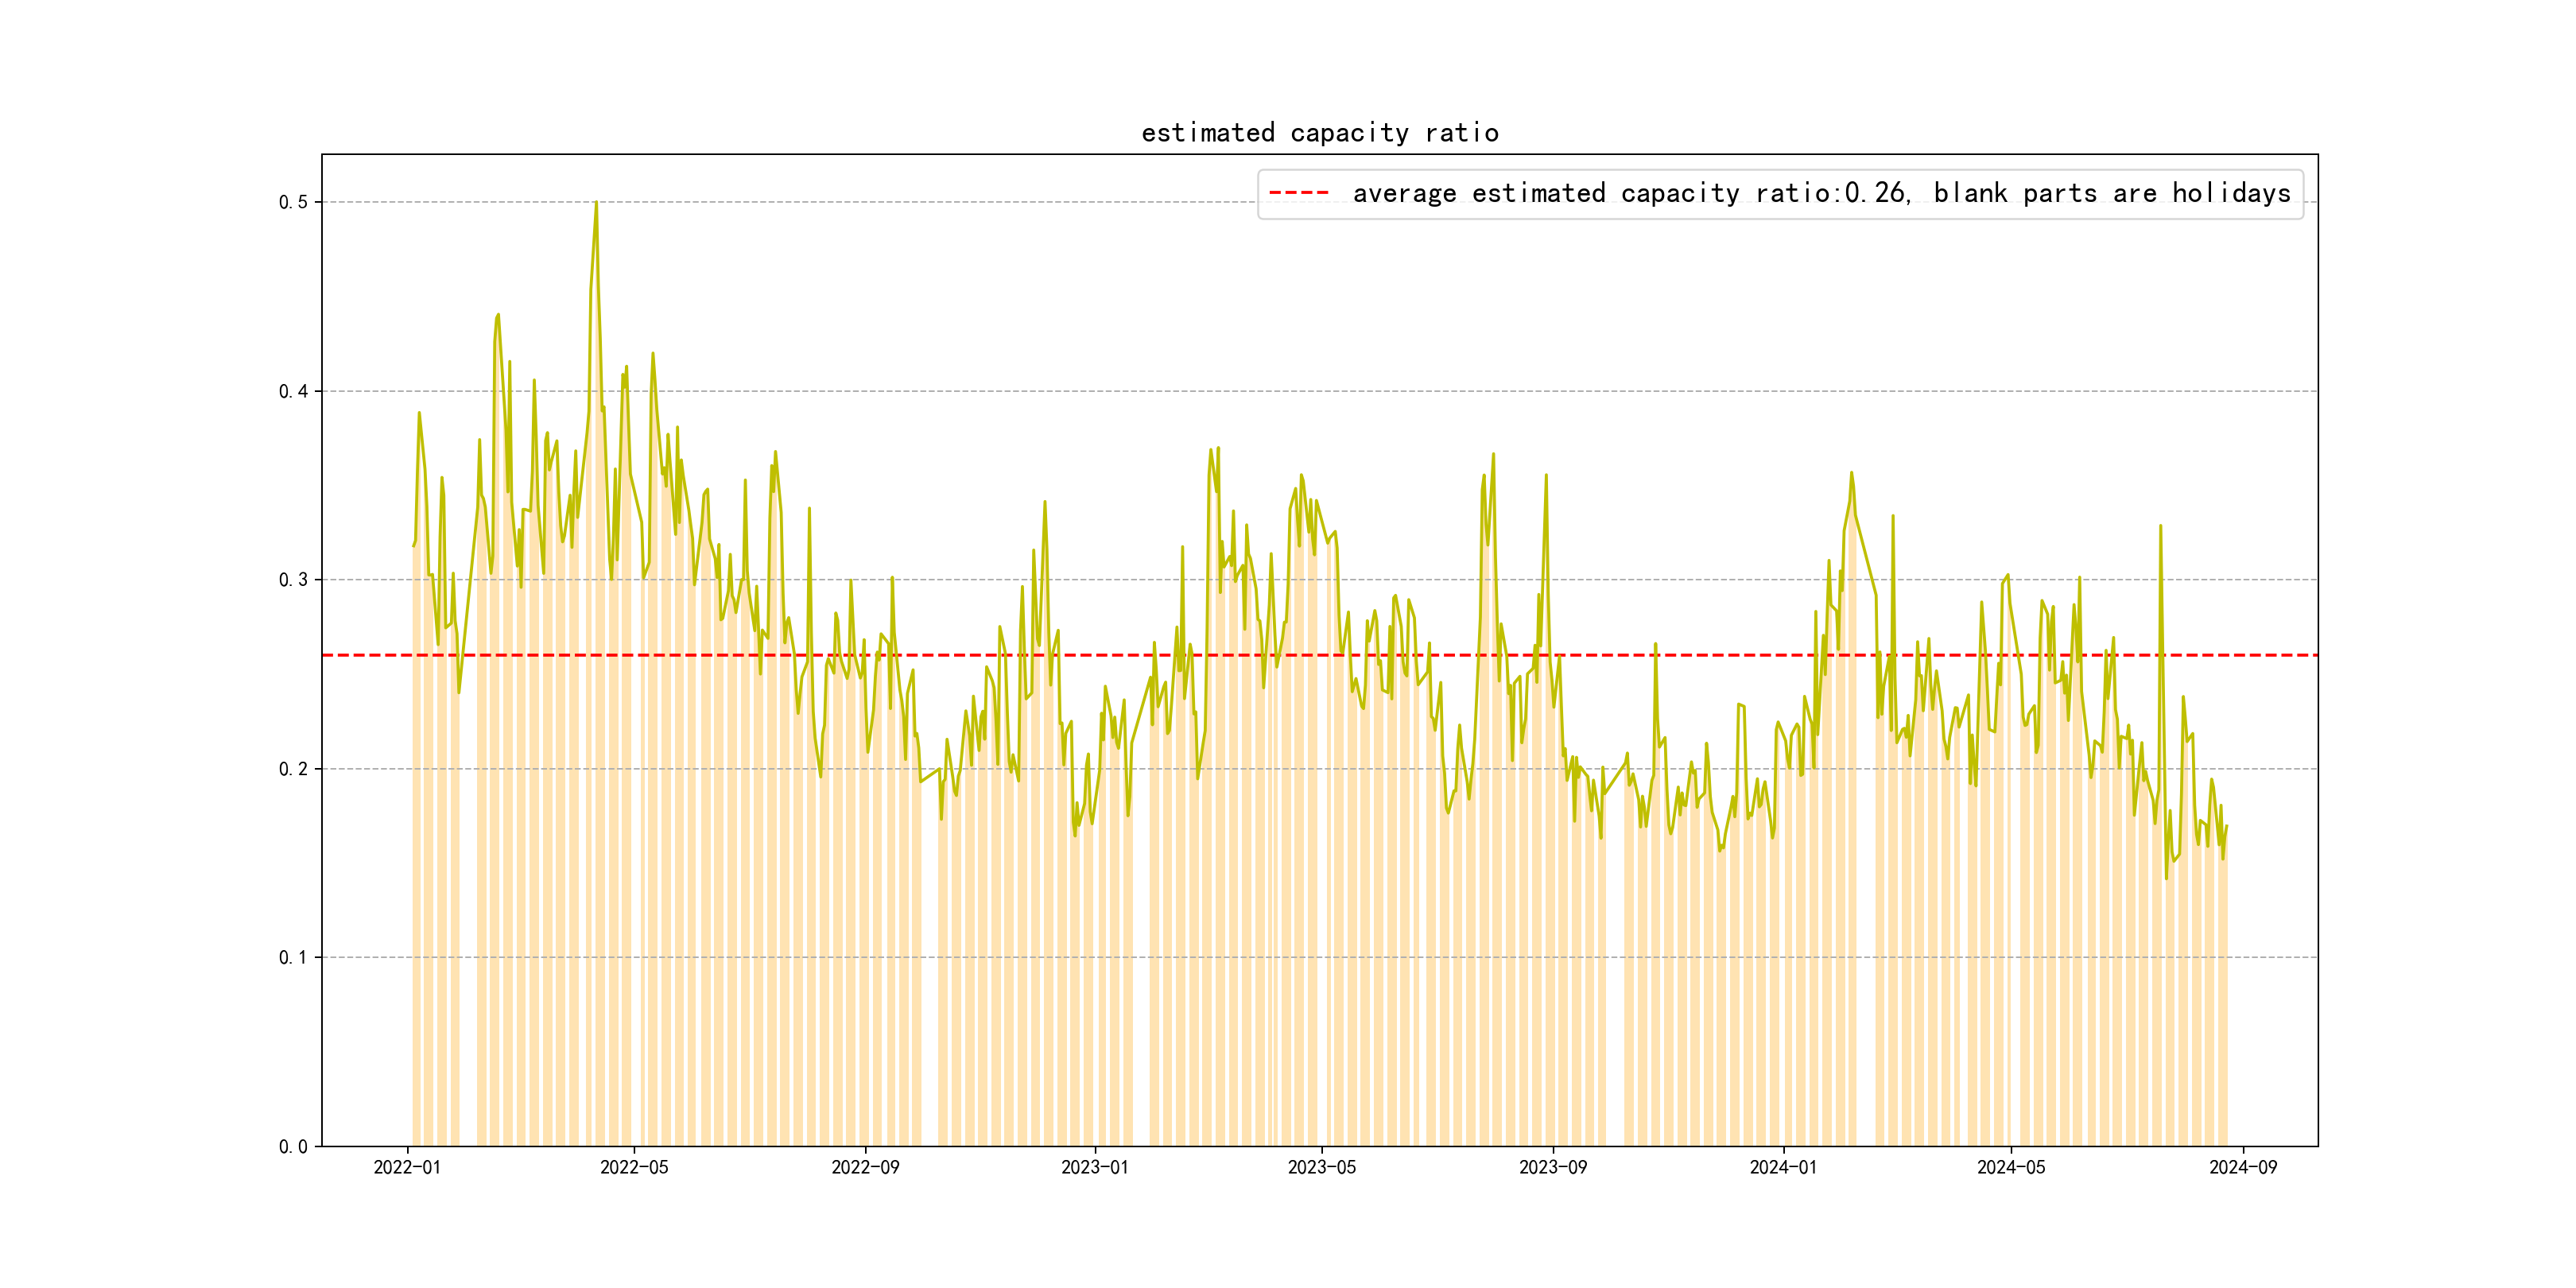This screenshot has width=2576, height=1288.
Task: Click the highest peak reaching 0.5
Action: point(596,204)
